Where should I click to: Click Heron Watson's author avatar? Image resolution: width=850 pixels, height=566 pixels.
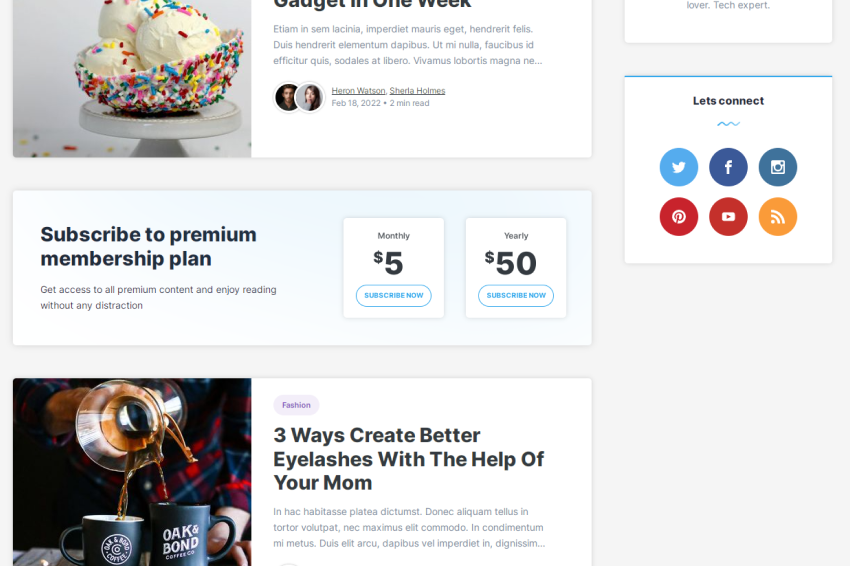tap(287, 98)
